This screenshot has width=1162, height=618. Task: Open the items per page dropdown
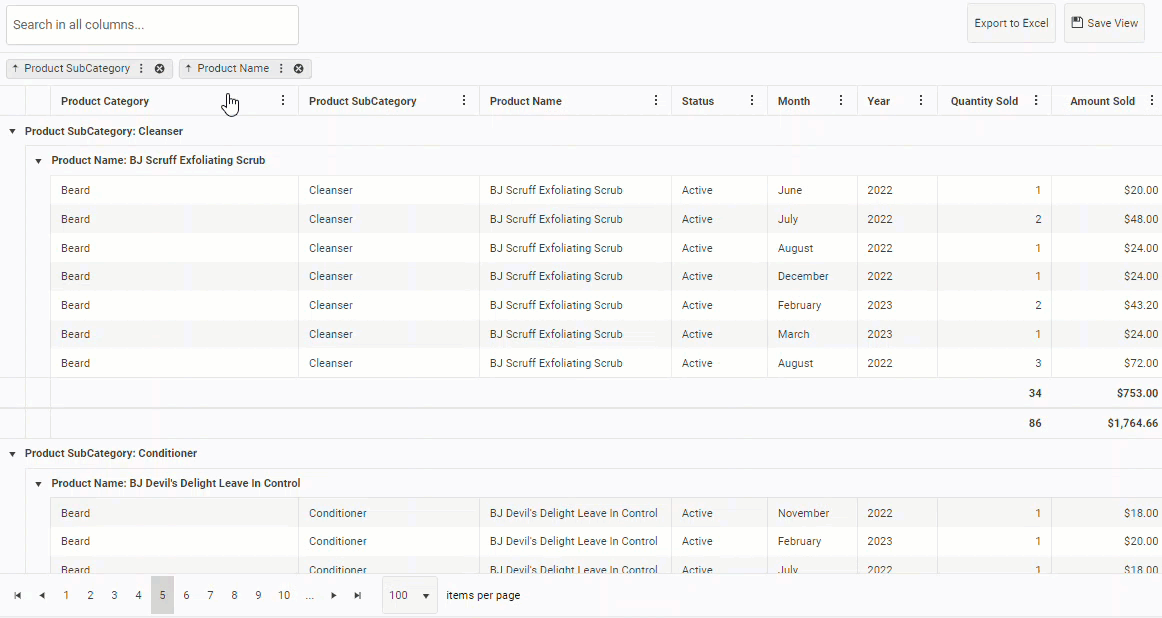(410, 595)
